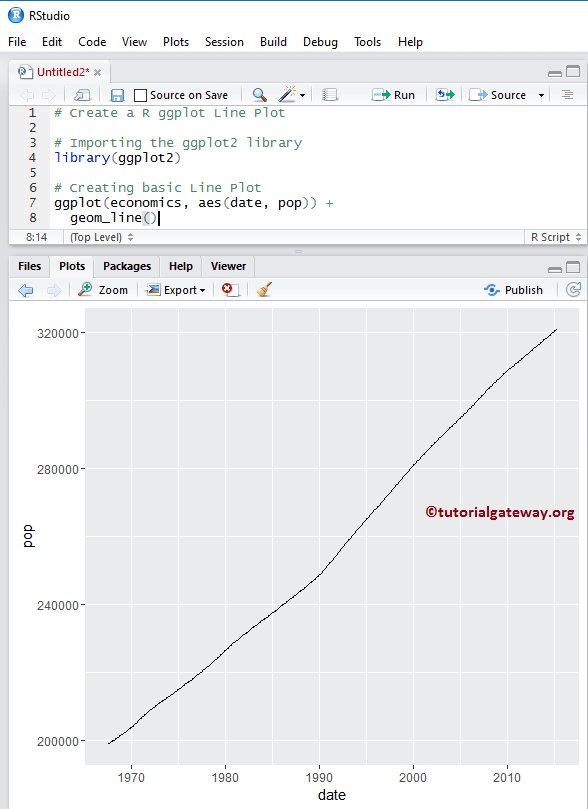Click the geom_line() code line
The image size is (588, 809).
pyautogui.click(x=113, y=218)
